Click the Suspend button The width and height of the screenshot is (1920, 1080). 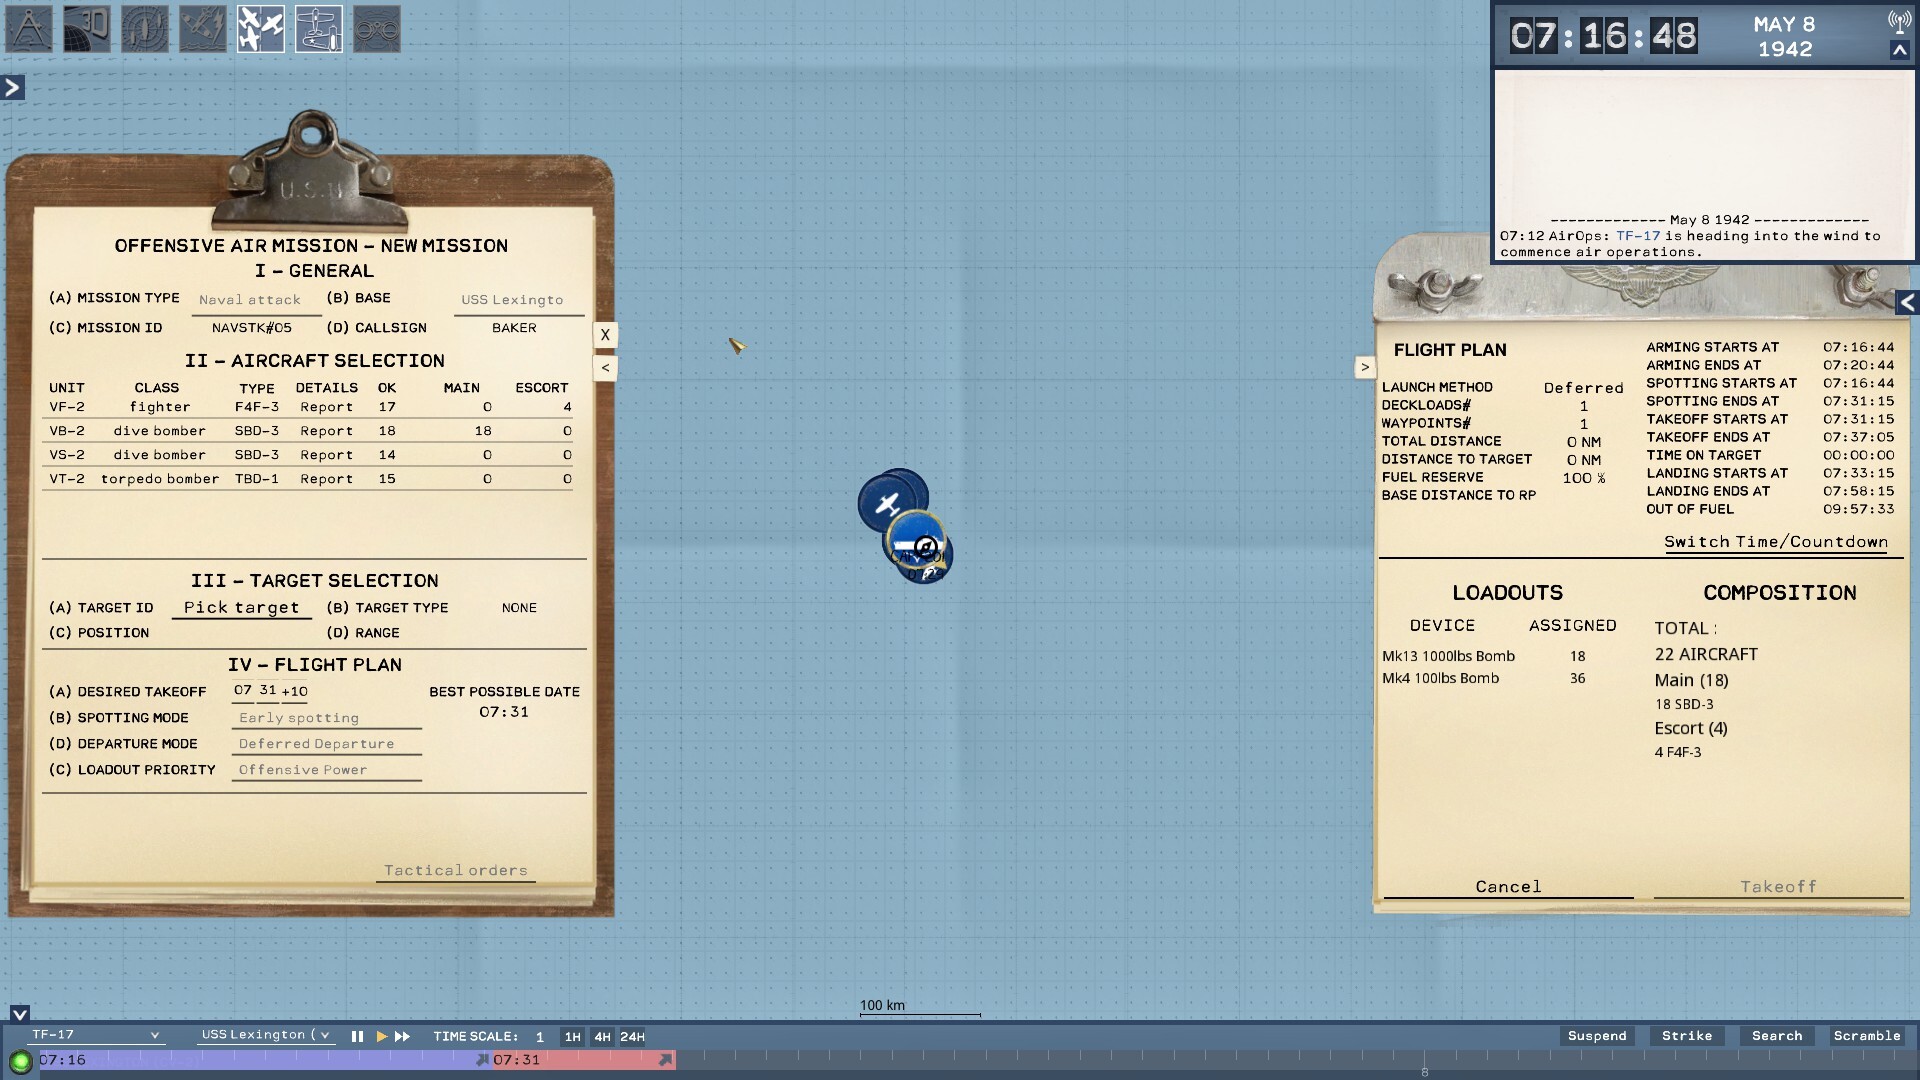[1597, 1036]
